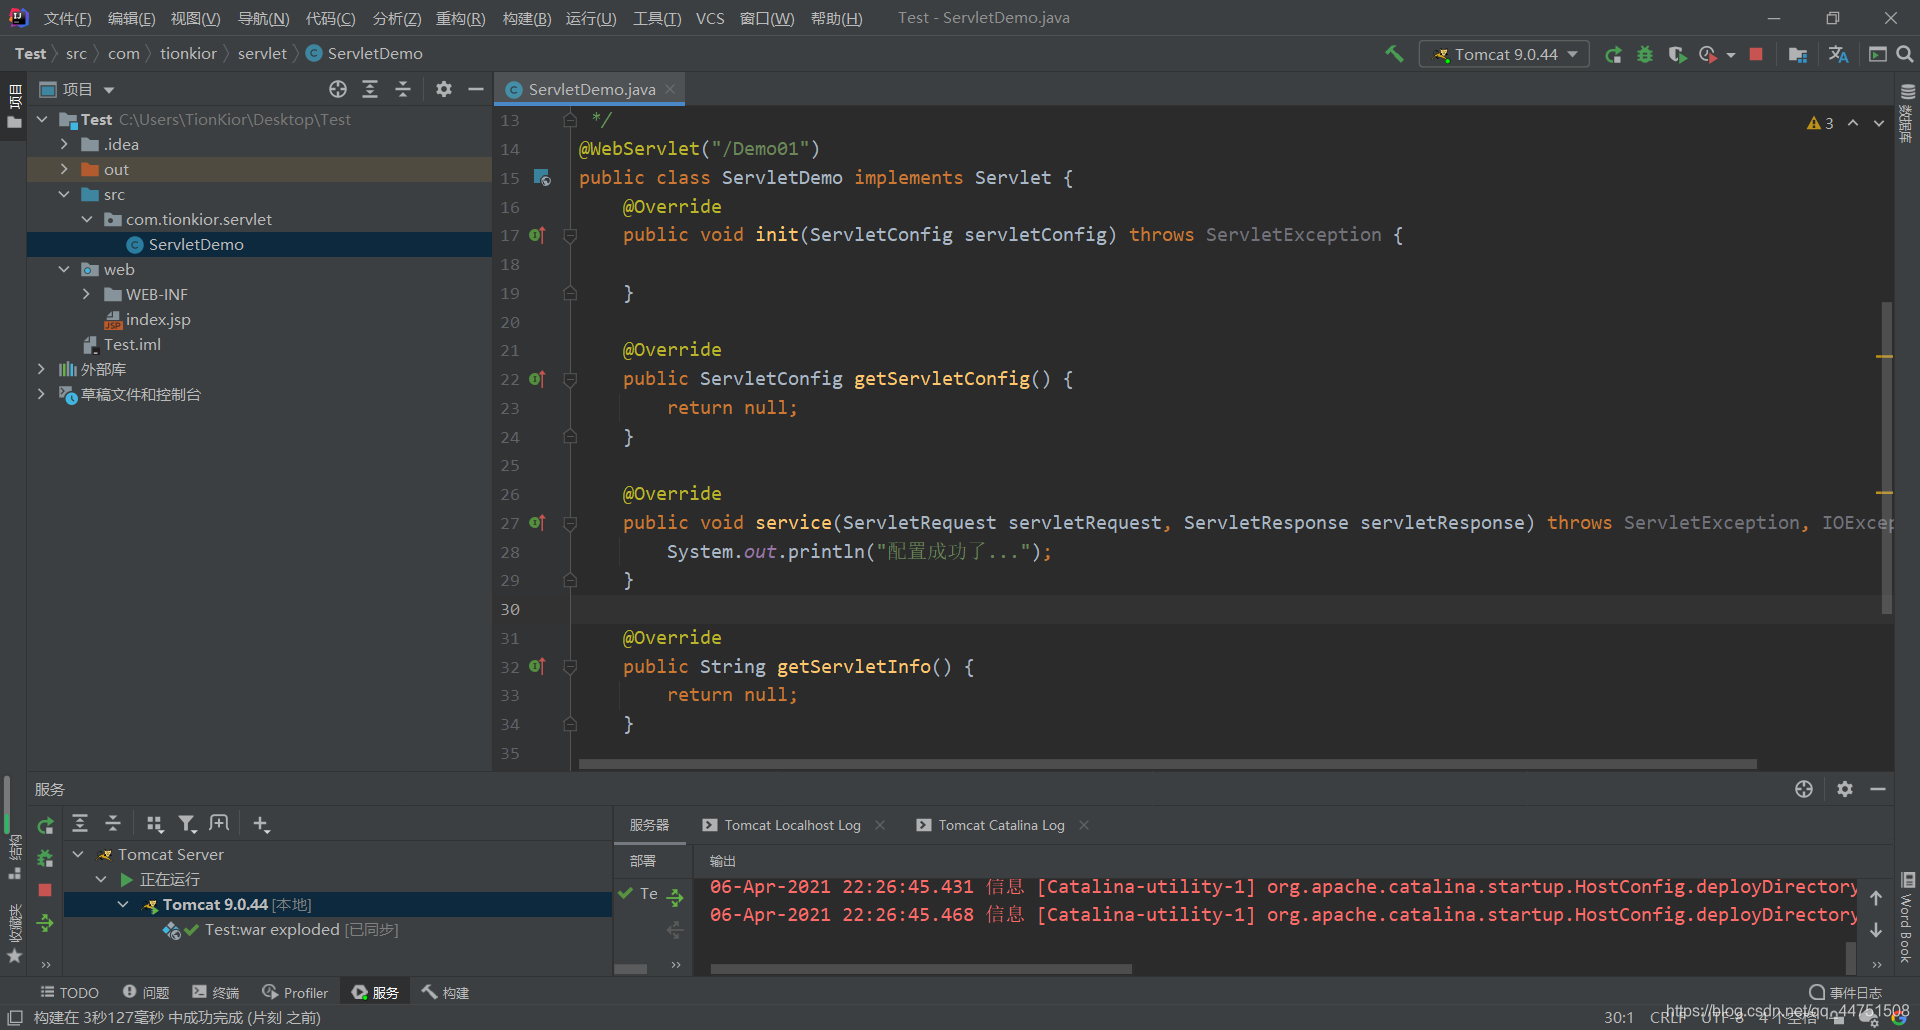The image size is (1920, 1030).
Task: Open the TODO tool window
Action: click(69, 992)
